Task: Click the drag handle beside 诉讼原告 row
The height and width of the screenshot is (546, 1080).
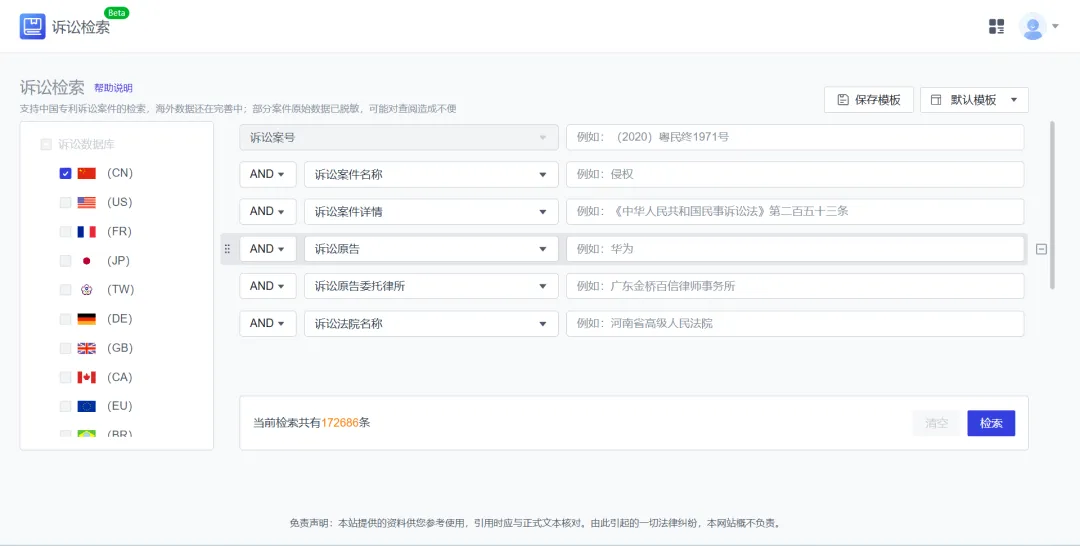Action: coord(227,249)
